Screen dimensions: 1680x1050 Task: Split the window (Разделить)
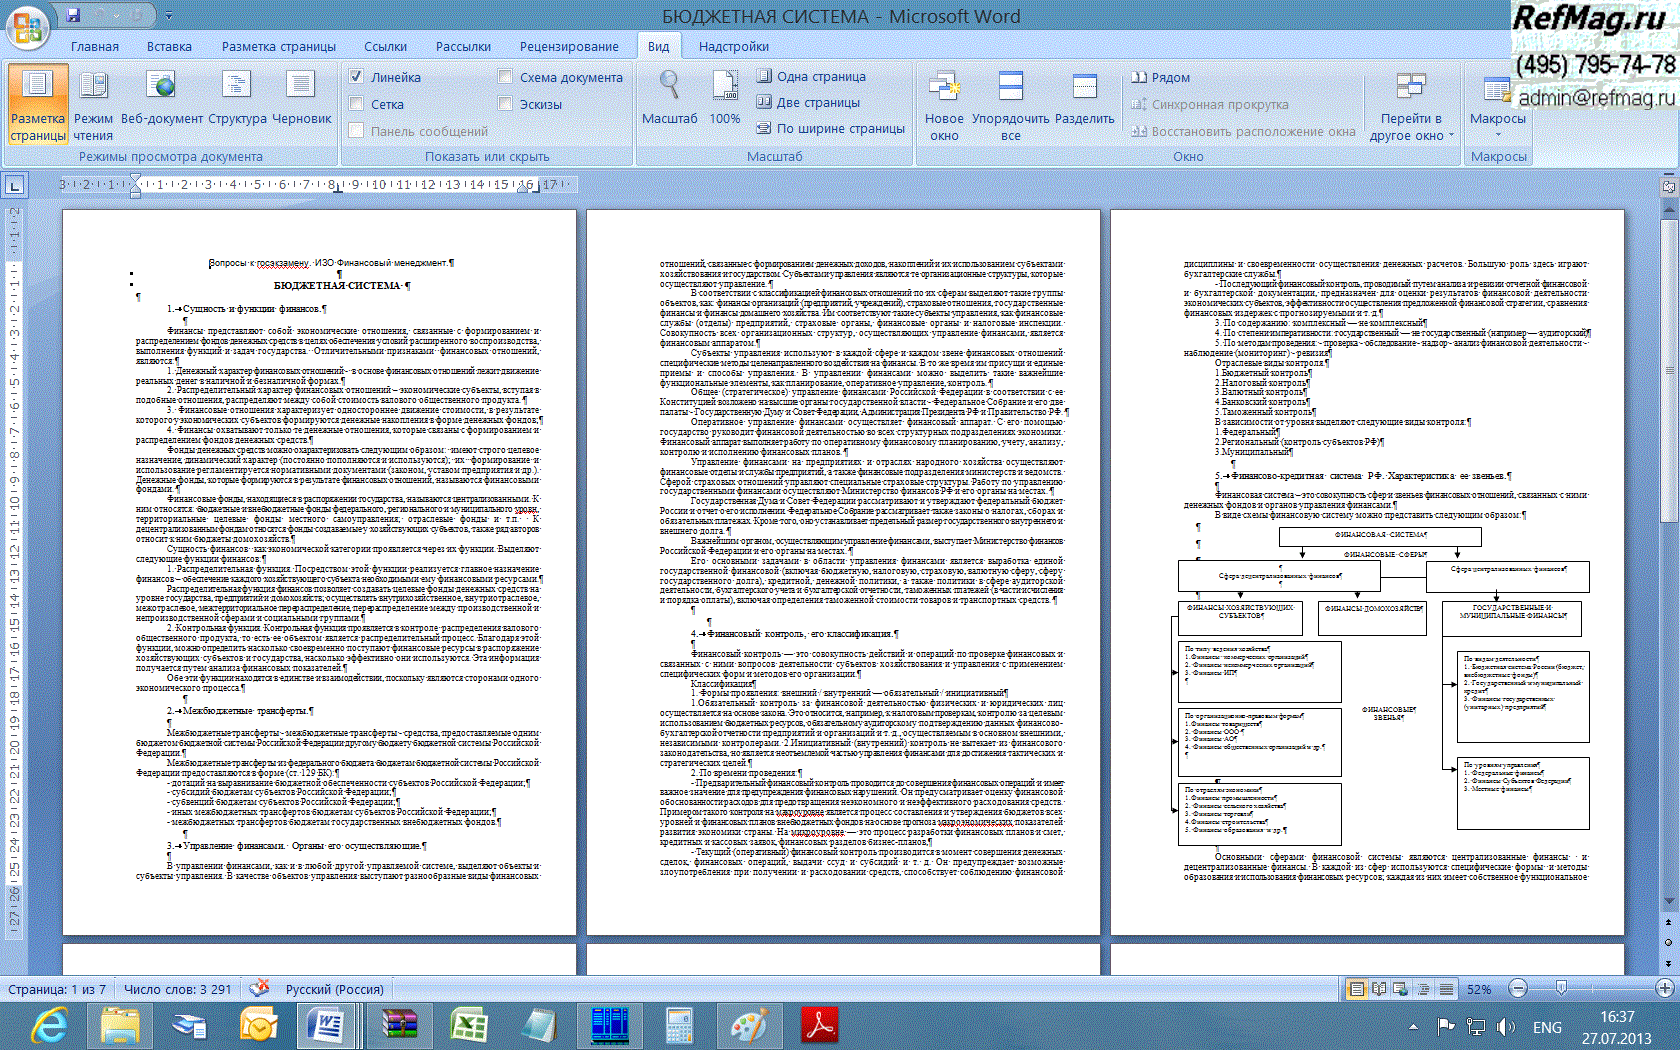[1084, 99]
